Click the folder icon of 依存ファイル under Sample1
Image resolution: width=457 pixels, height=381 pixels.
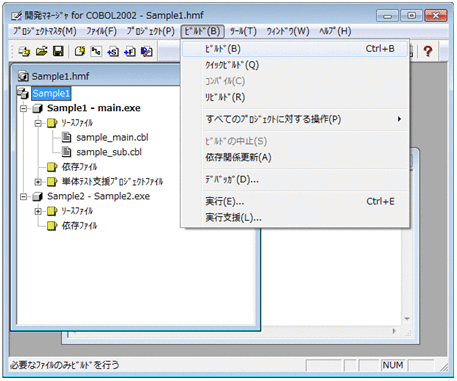[x=52, y=167]
